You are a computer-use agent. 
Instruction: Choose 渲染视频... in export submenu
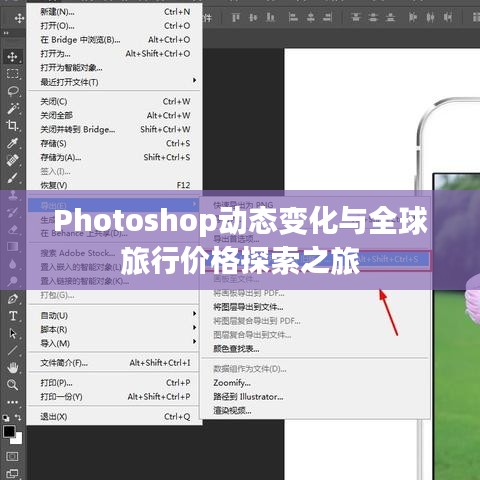coord(315,411)
